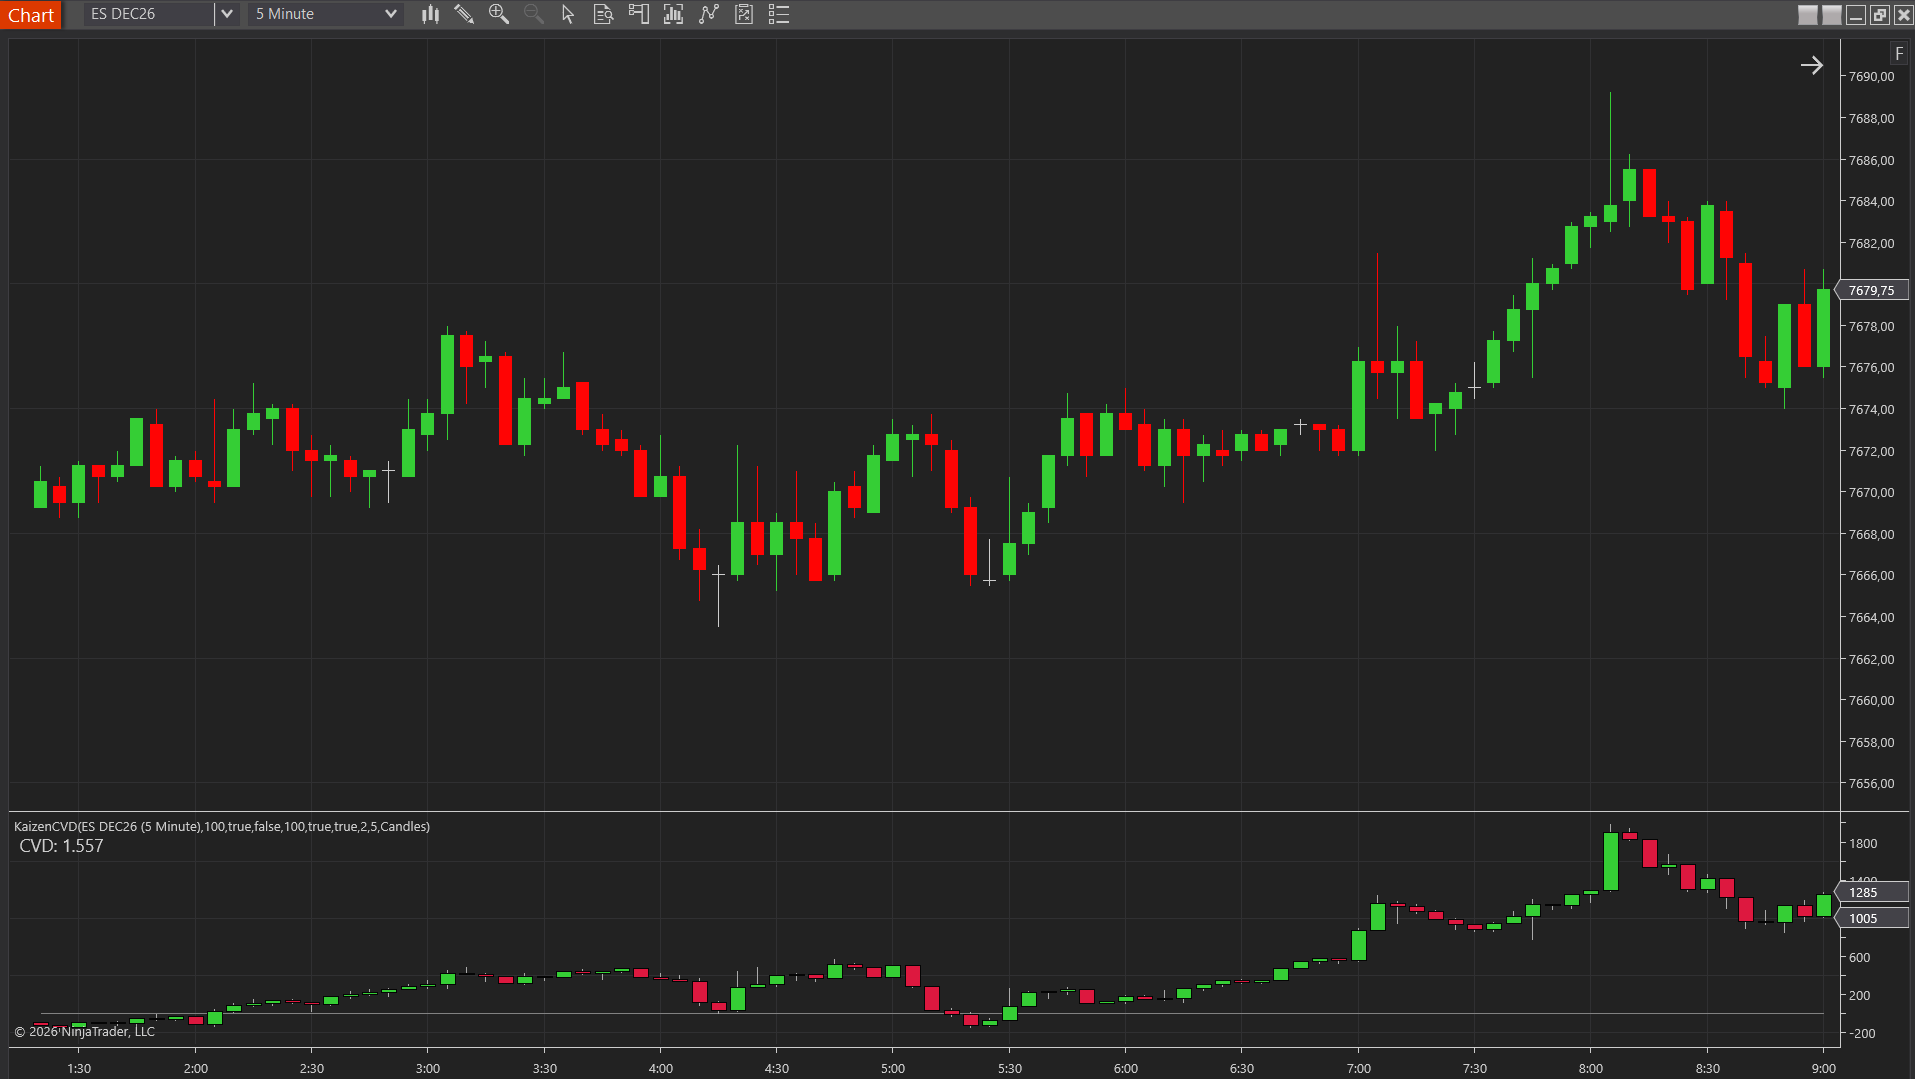Select the cursor pointer tool icon
Screen dimensions: 1915x1079
[x=568, y=14]
